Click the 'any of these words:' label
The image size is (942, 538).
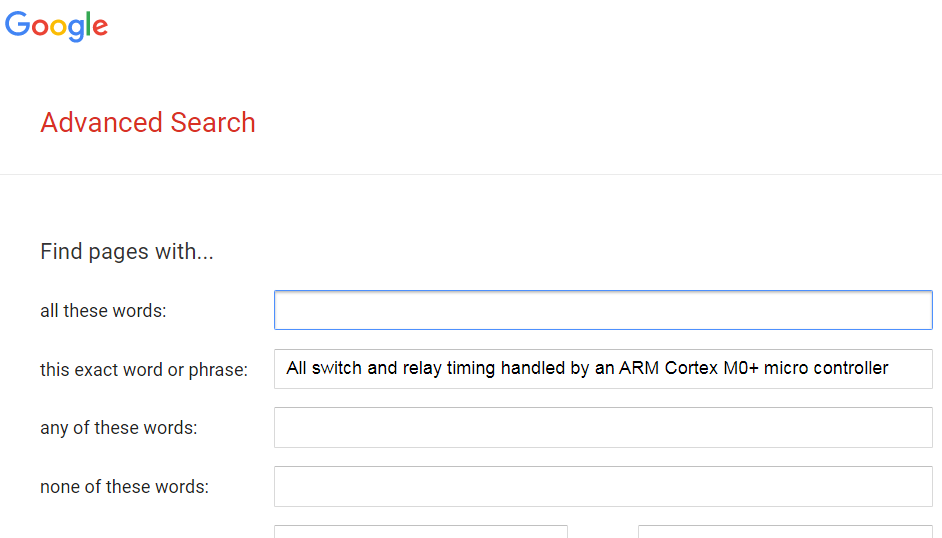pos(118,428)
